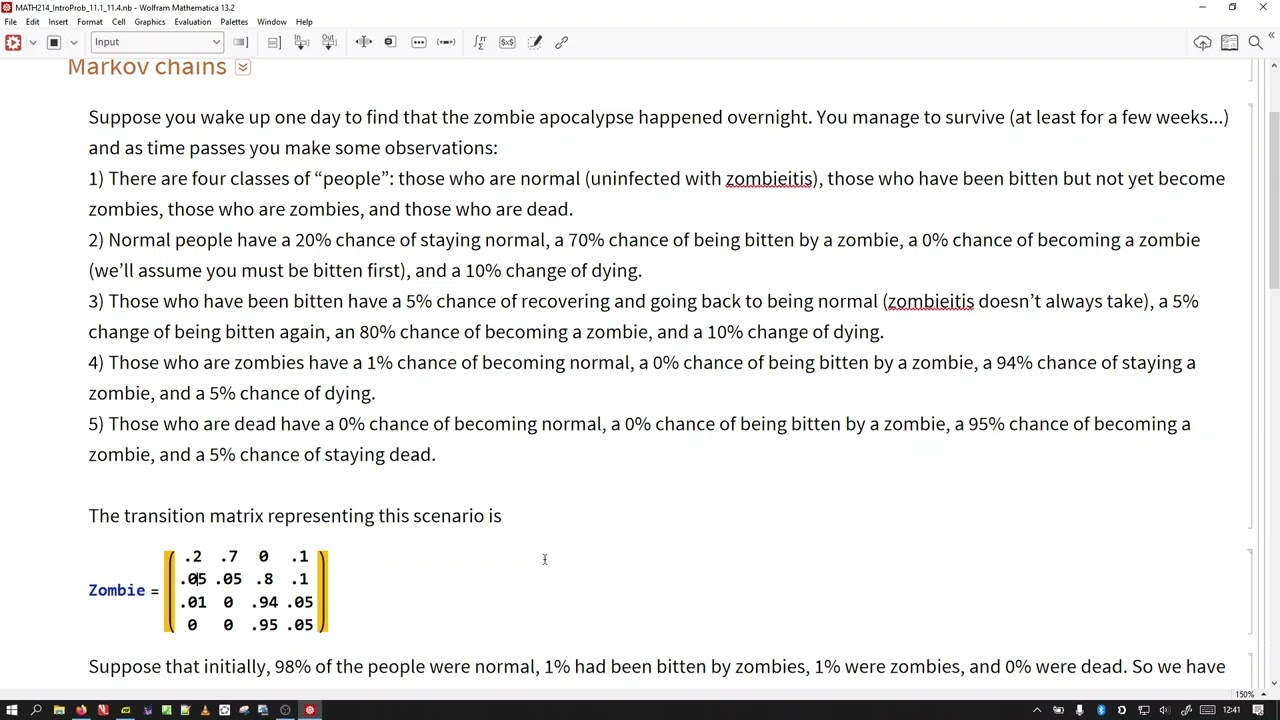1280x720 pixels.
Task: Open the Cell menu
Action: [118, 22]
